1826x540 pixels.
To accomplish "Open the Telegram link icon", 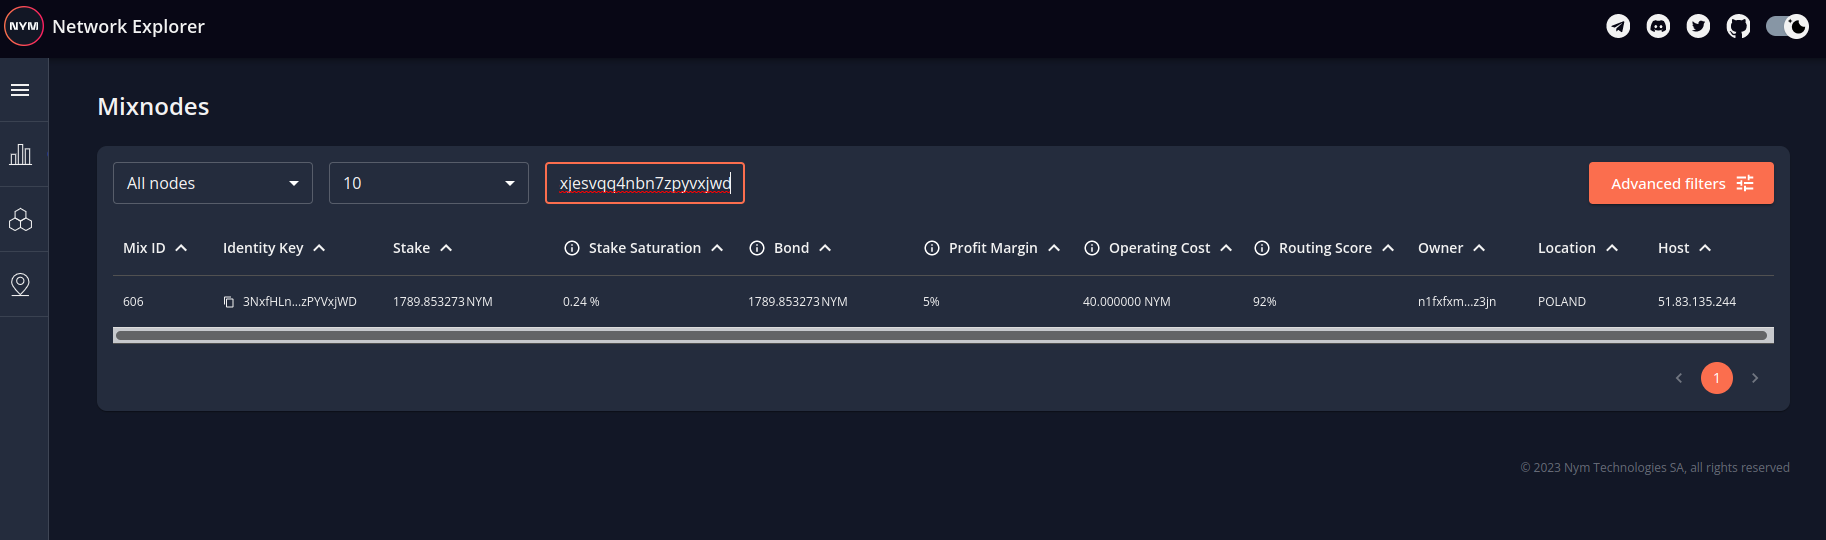I will point(1618,26).
